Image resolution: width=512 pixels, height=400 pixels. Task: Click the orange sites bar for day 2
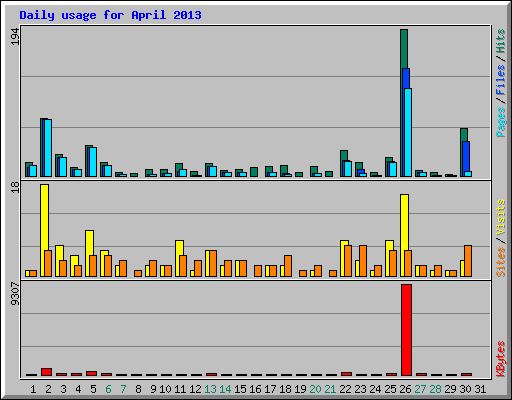click(48, 263)
